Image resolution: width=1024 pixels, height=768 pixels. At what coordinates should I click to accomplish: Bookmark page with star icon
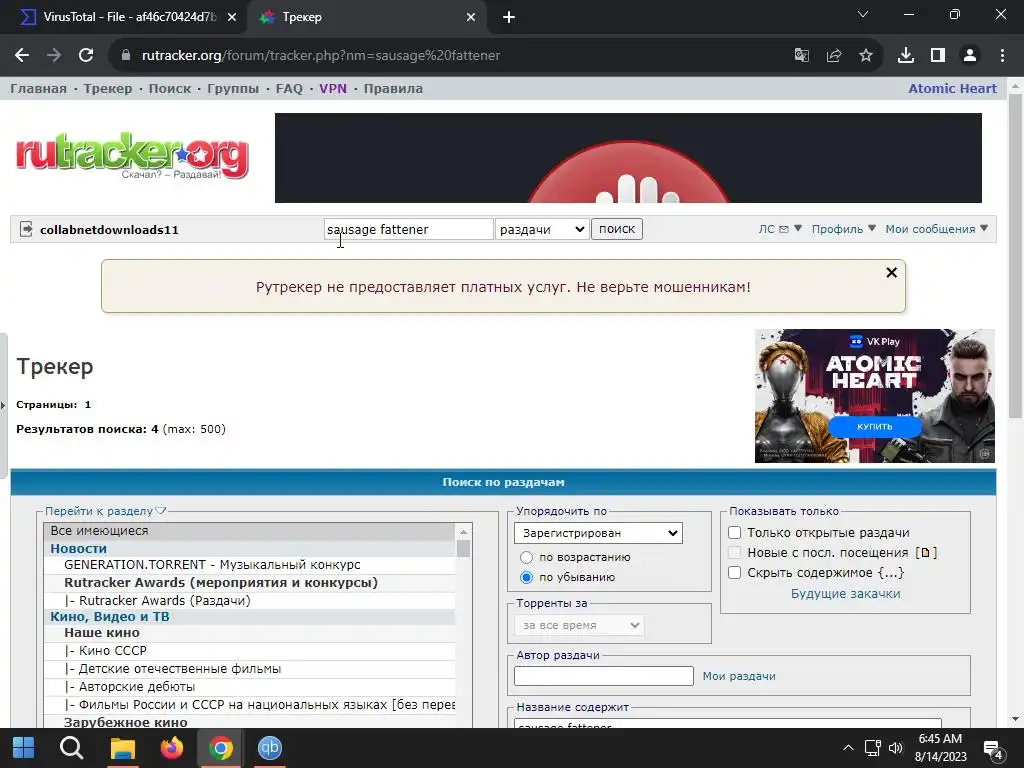coord(866,56)
